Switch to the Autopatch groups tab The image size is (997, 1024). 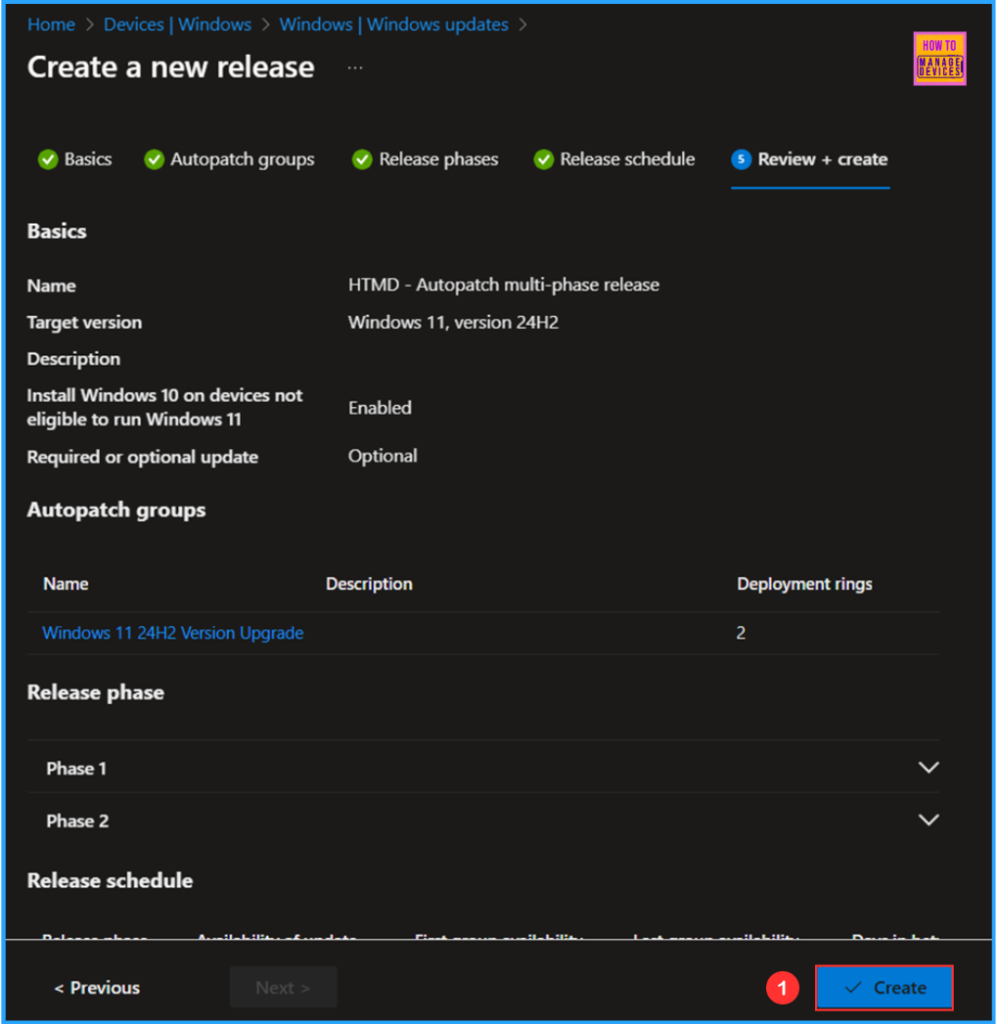coord(229,159)
